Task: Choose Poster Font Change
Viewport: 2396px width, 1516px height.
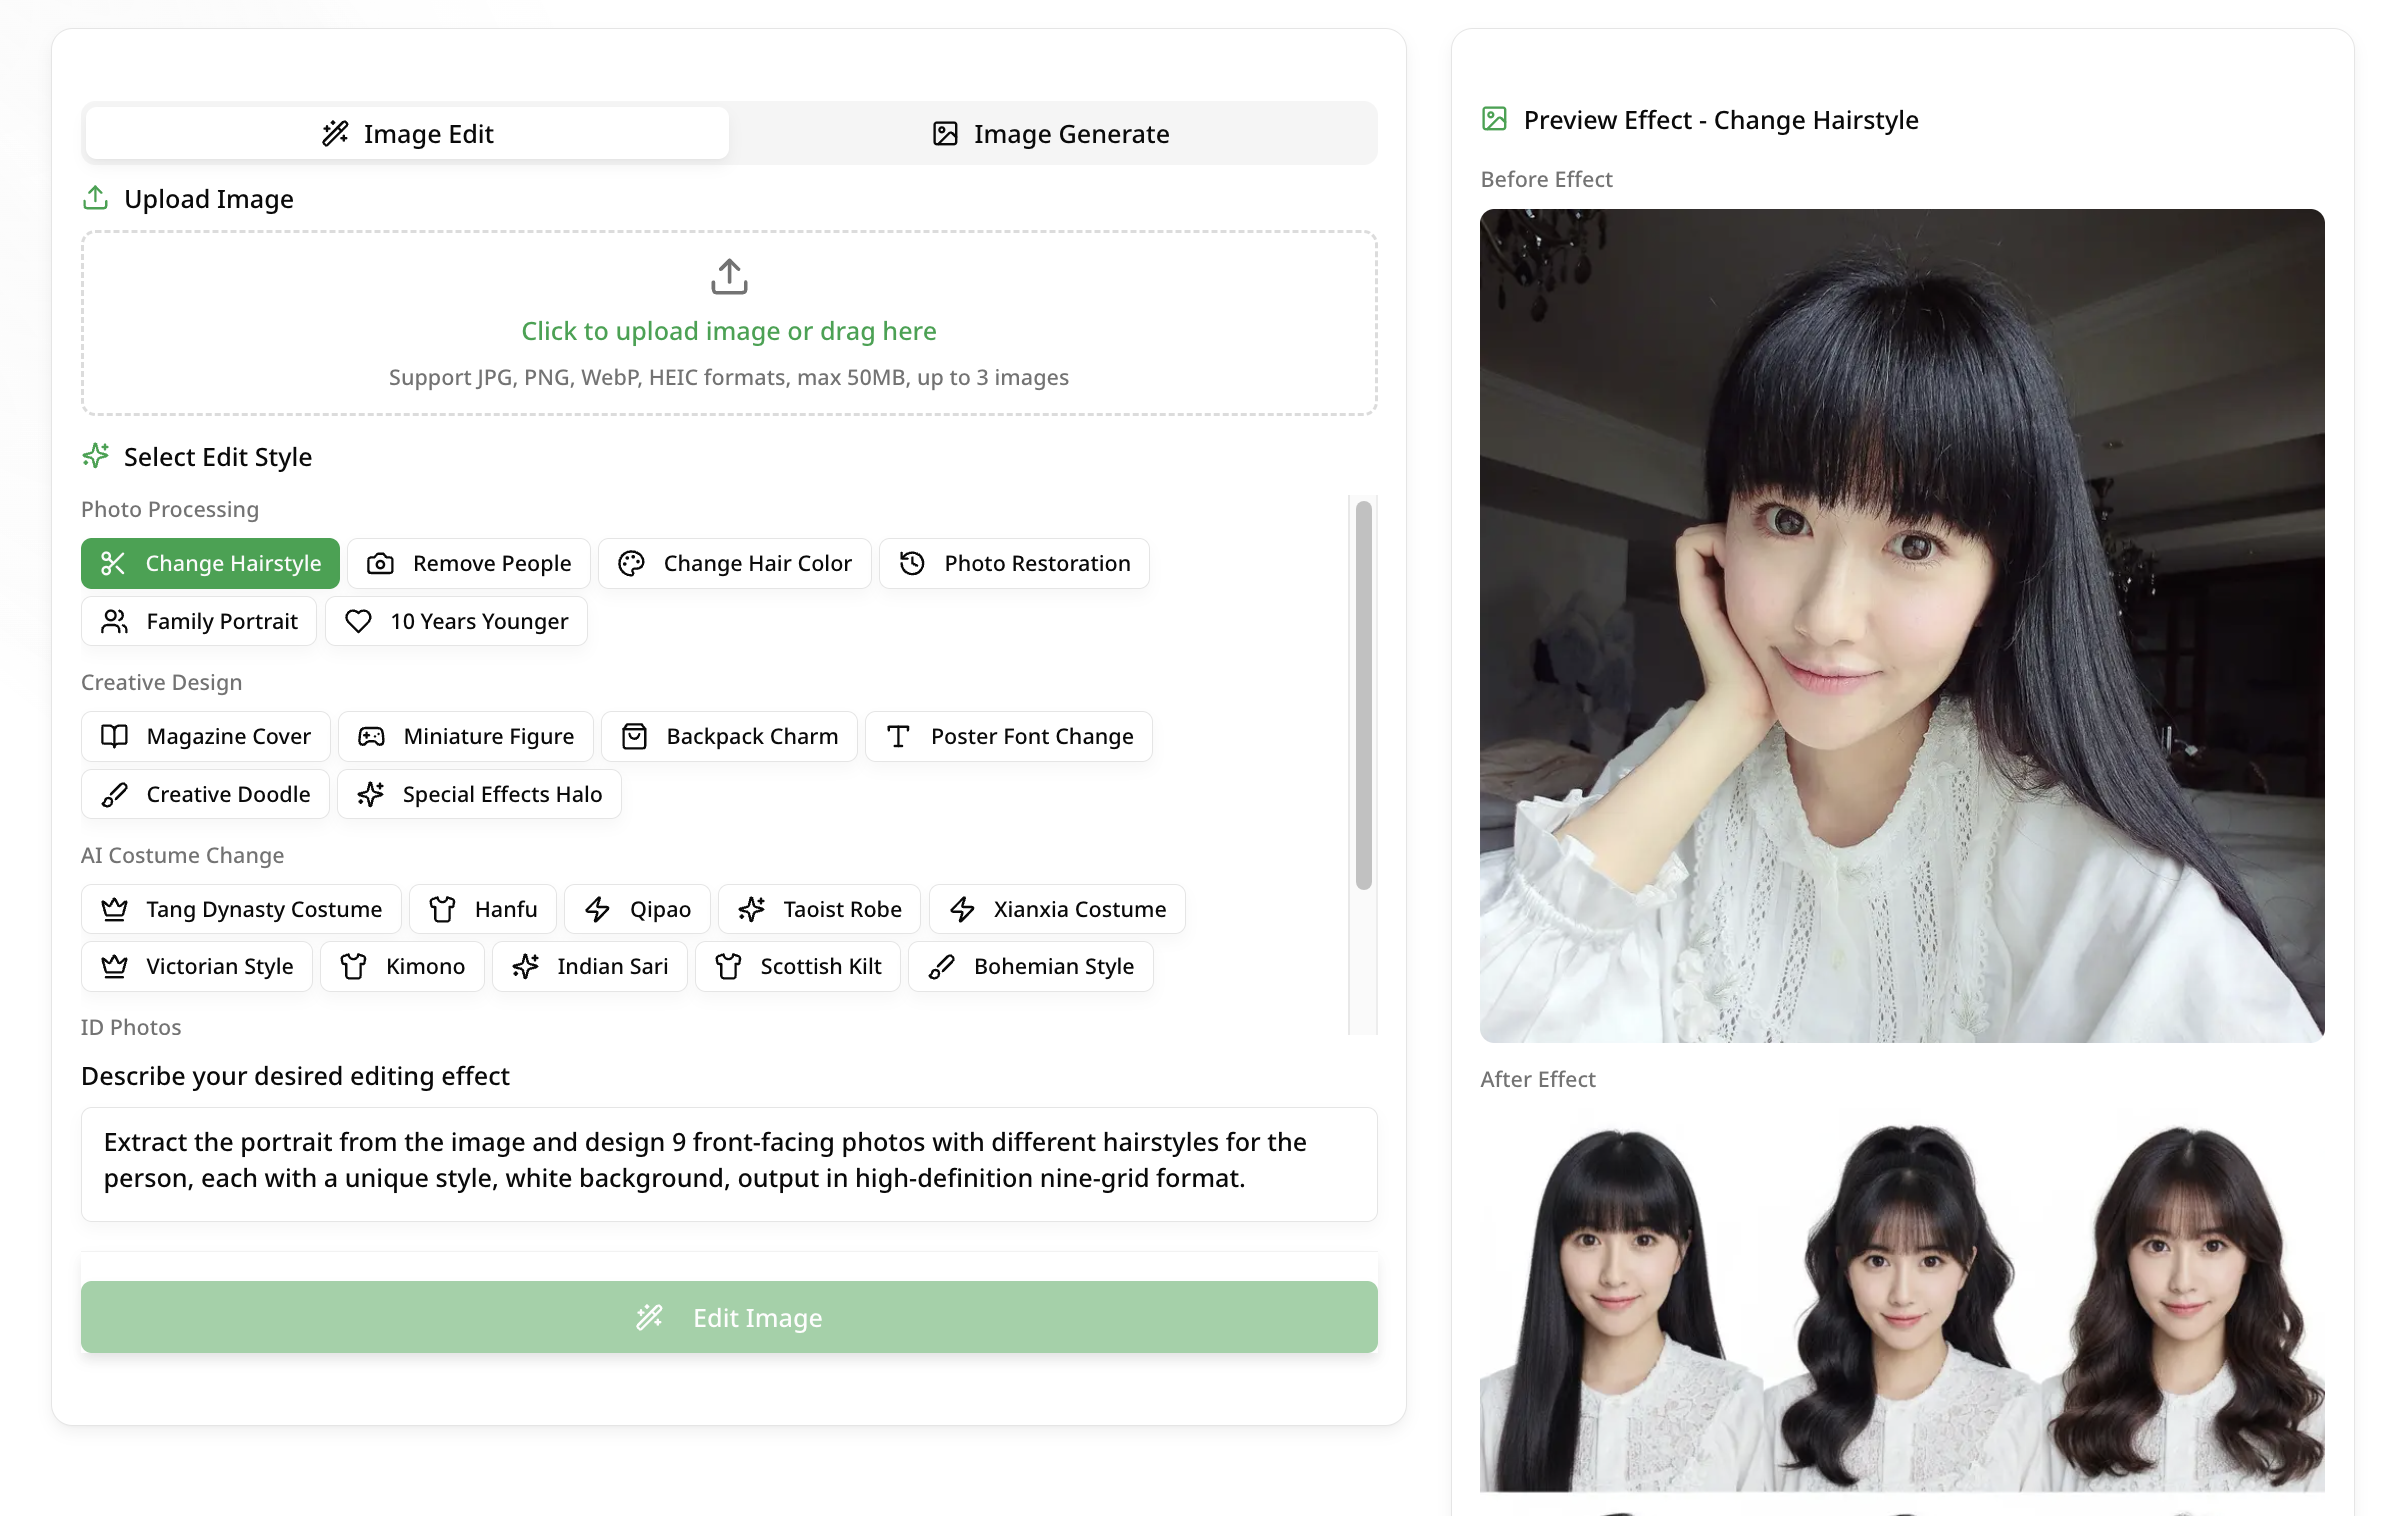Action: [x=1008, y=736]
